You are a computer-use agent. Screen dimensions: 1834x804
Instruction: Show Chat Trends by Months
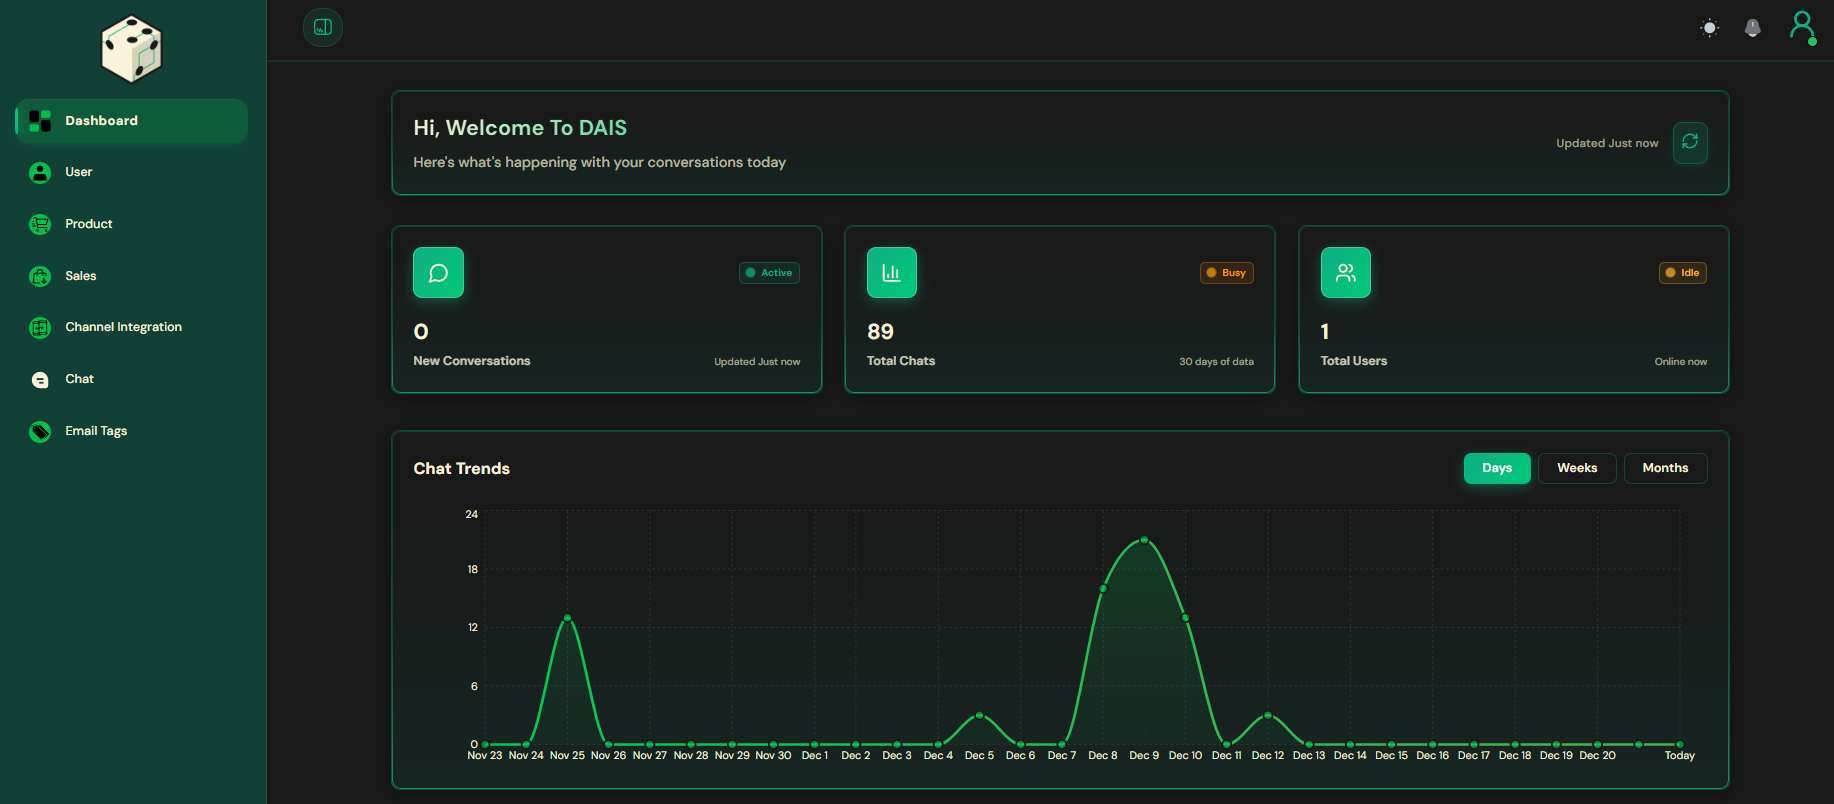tap(1664, 468)
